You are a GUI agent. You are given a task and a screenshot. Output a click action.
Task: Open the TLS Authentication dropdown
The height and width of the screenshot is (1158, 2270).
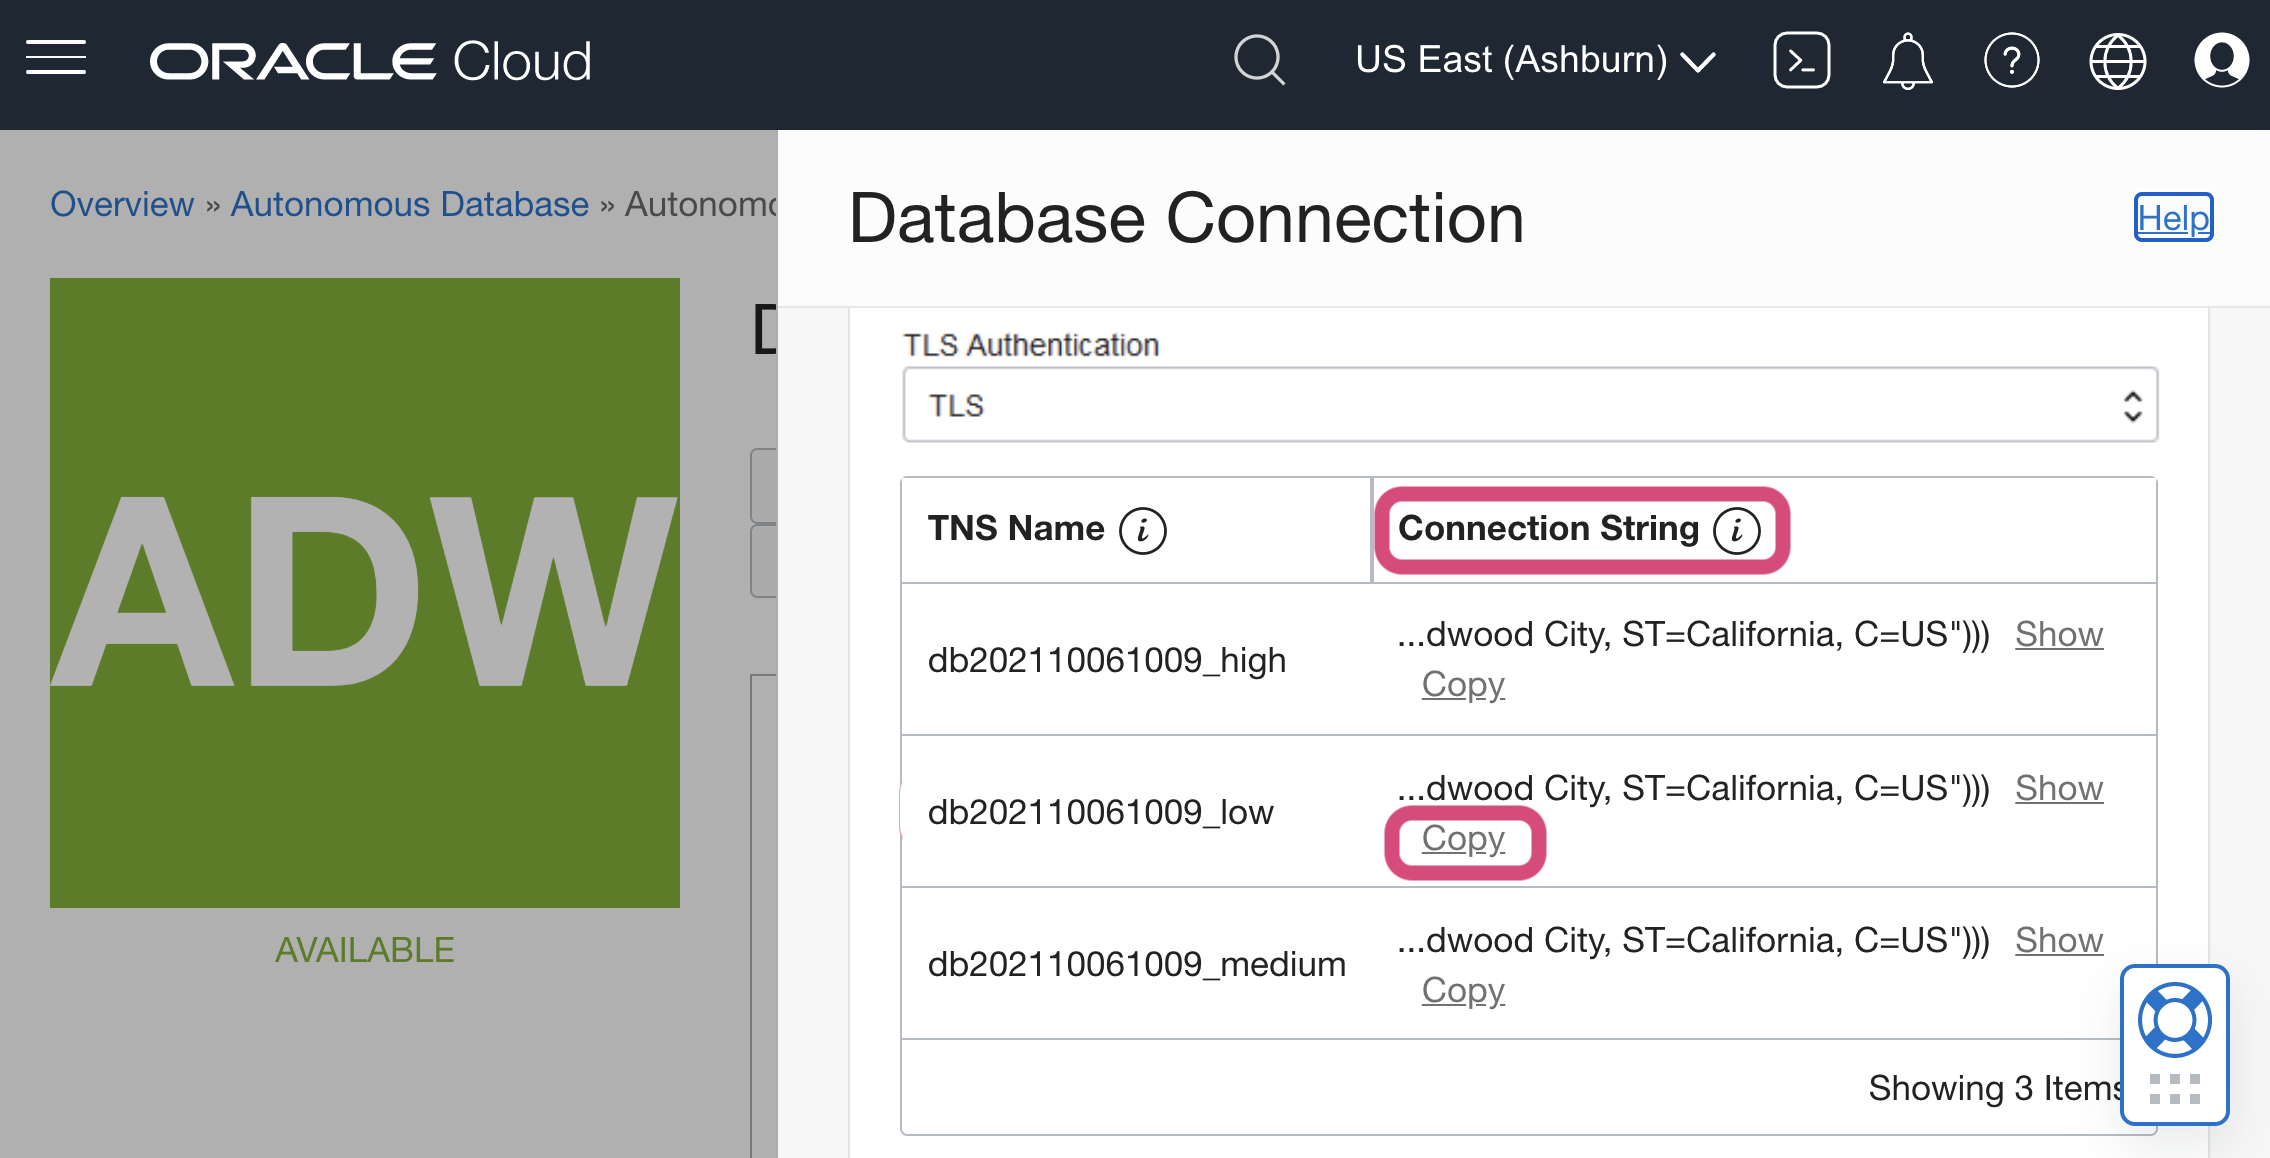[1529, 405]
